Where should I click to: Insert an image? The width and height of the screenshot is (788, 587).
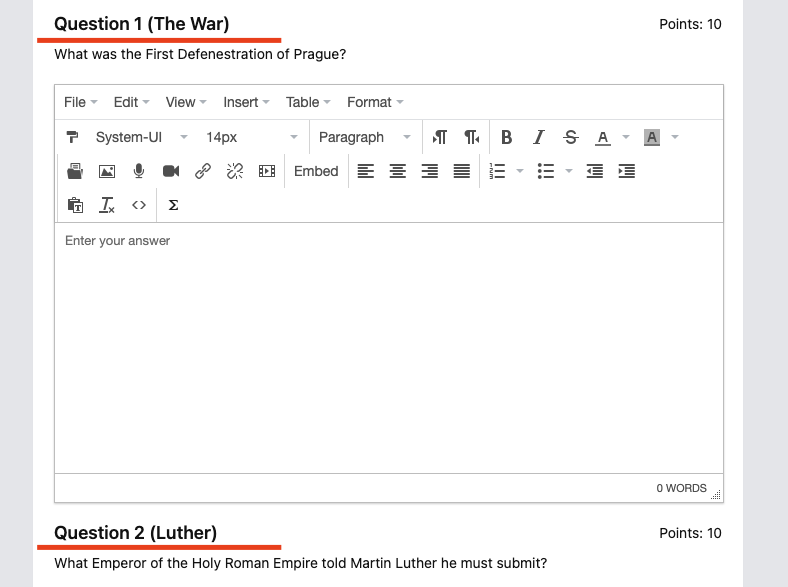(107, 171)
